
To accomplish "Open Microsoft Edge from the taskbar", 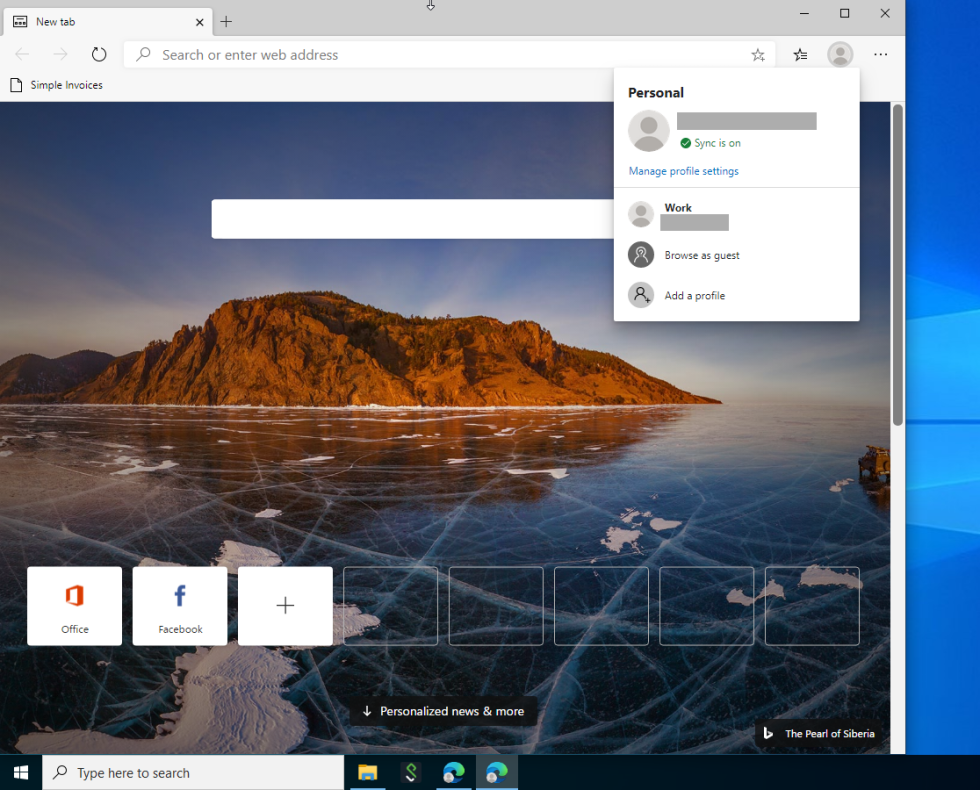I will [x=454, y=772].
